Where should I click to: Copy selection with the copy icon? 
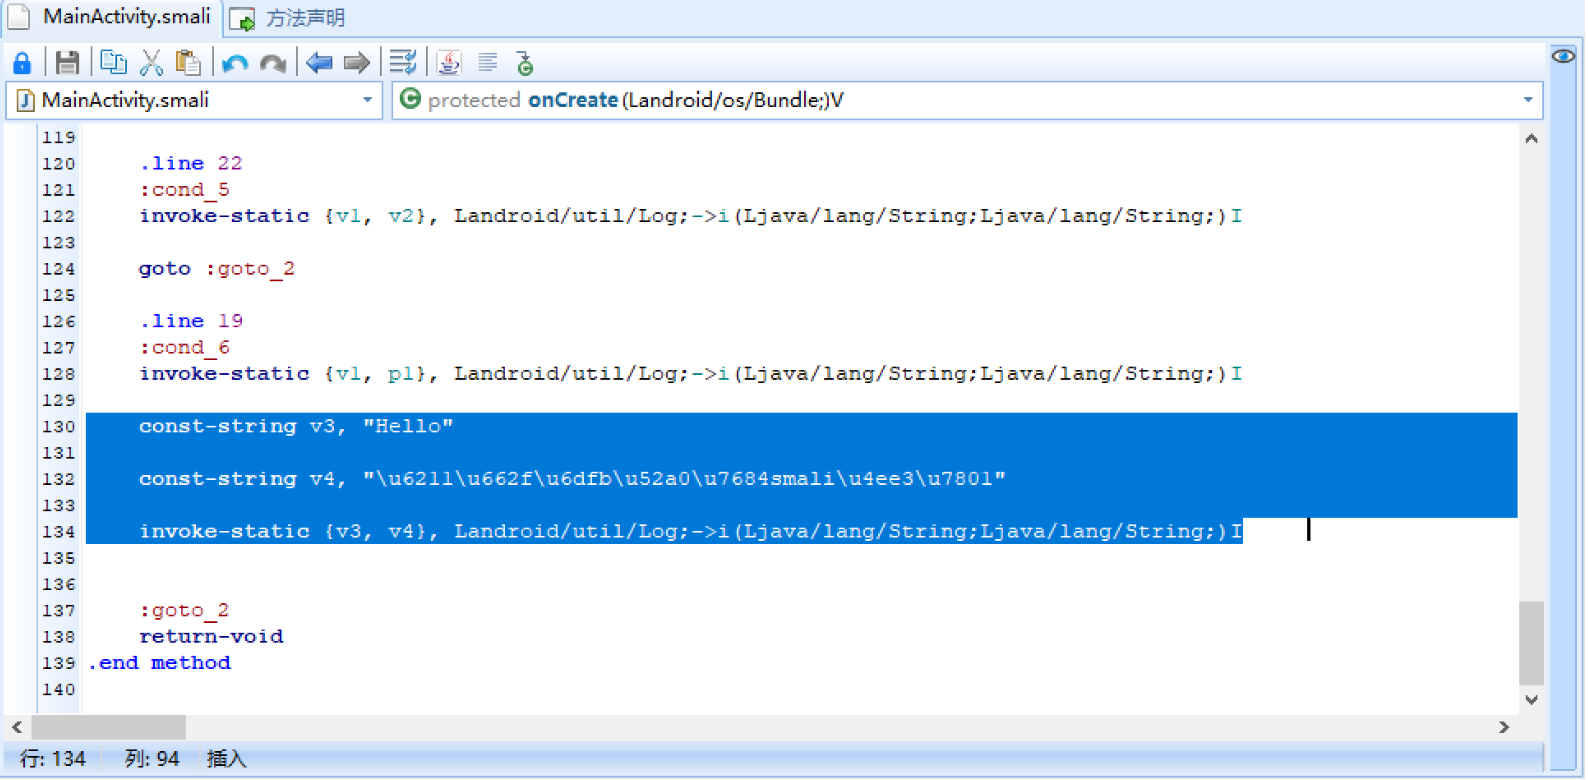pos(113,63)
